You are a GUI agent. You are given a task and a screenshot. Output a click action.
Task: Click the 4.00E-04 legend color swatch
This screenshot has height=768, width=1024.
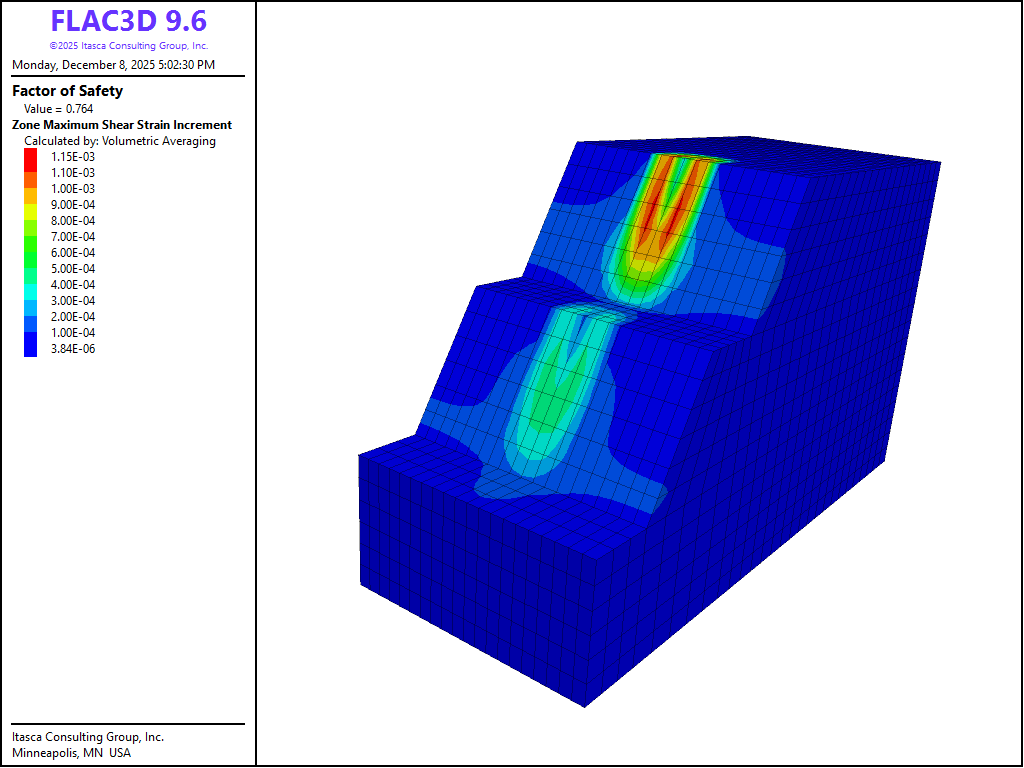[x=30, y=285]
